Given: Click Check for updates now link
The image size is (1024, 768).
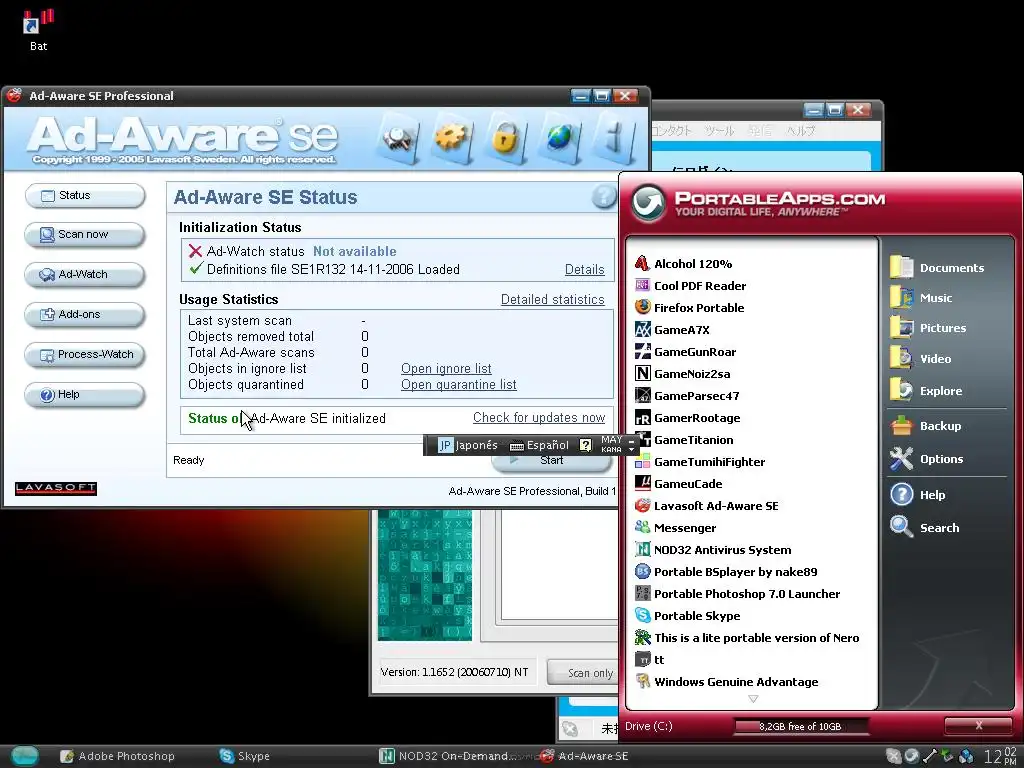Looking at the screenshot, I should [x=539, y=417].
